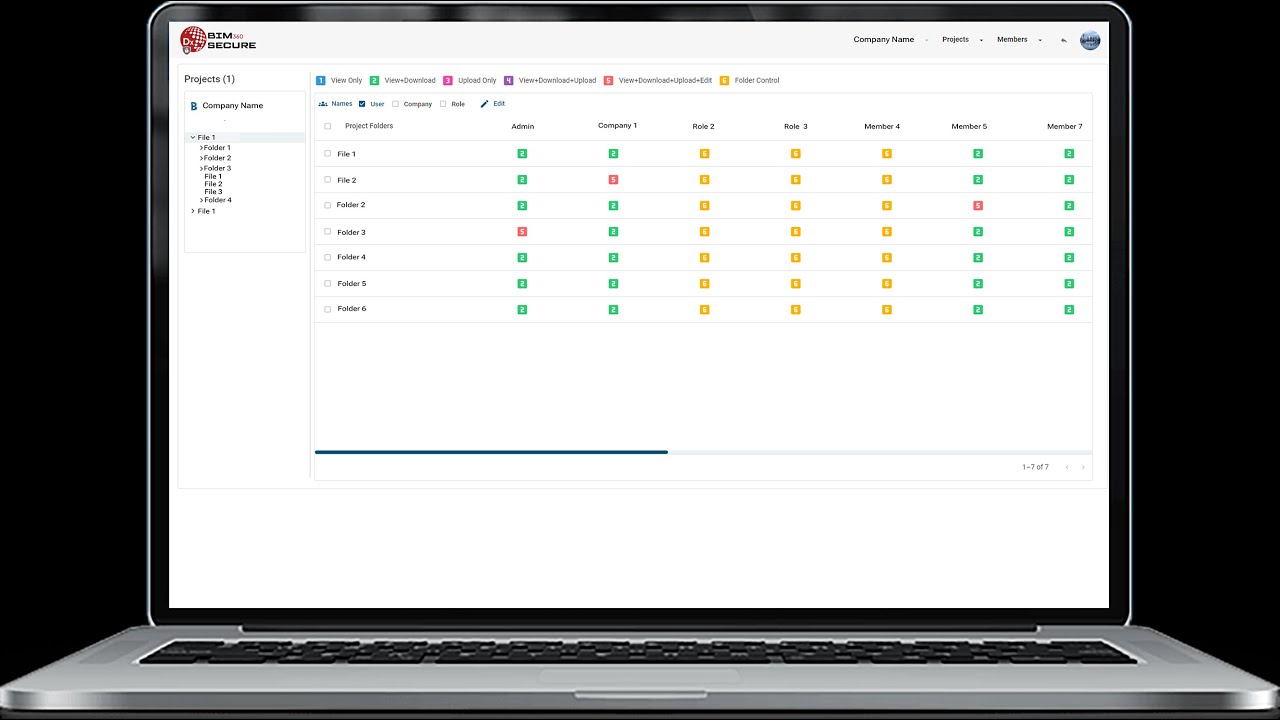The width and height of the screenshot is (1280, 720).
Task: Expand Folder 1 in the project tree
Action: click(202, 148)
